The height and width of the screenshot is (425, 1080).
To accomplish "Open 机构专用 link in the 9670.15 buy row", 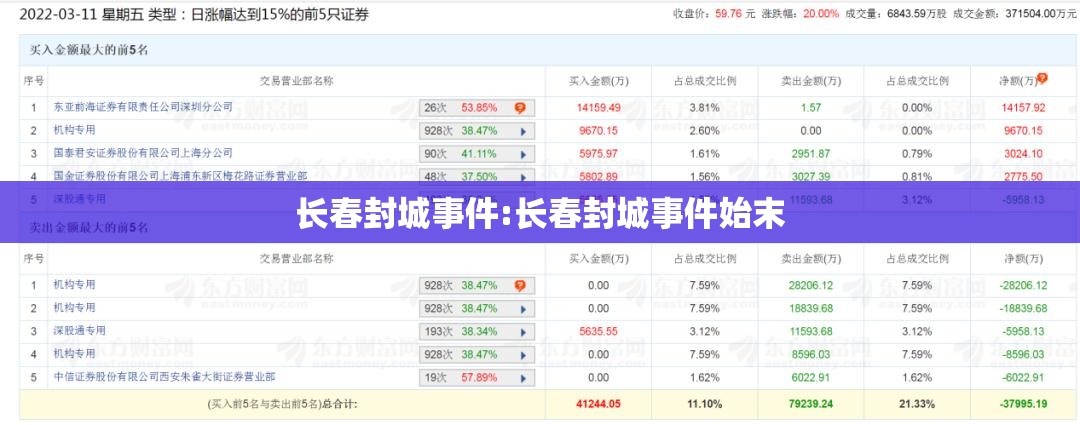I will (x=74, y=129).
